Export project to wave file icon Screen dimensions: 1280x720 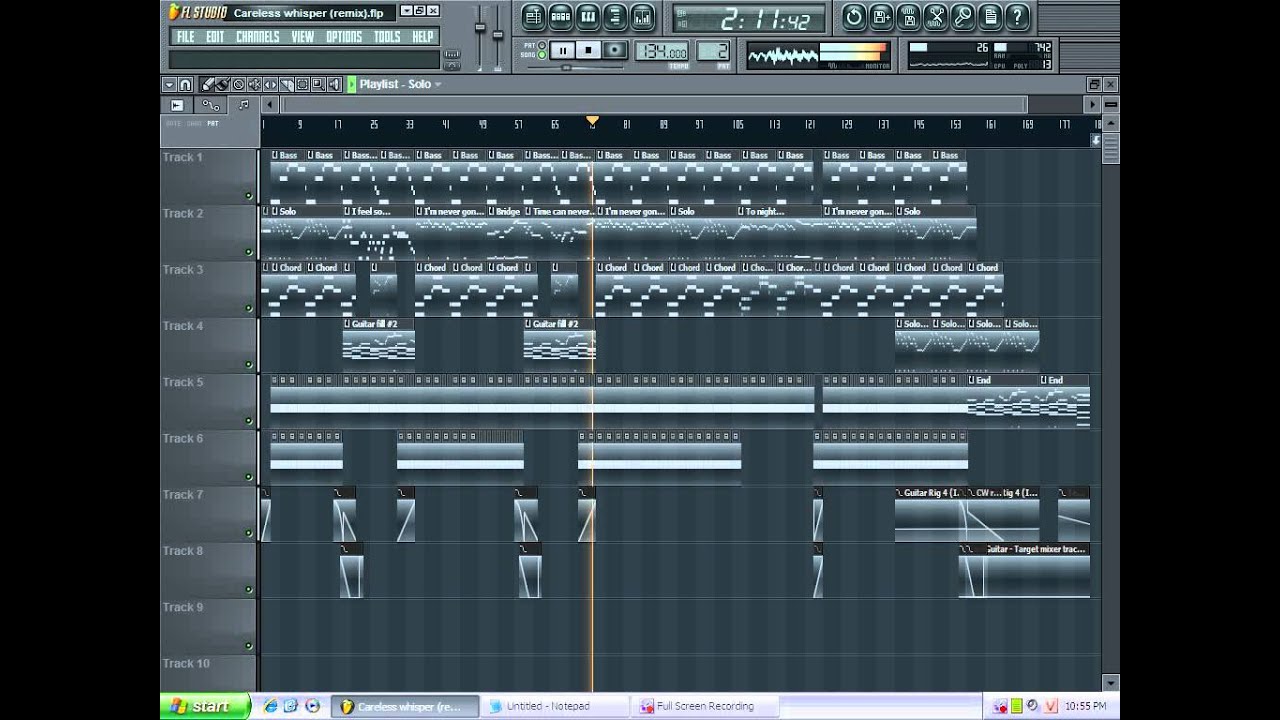(908, 16)
